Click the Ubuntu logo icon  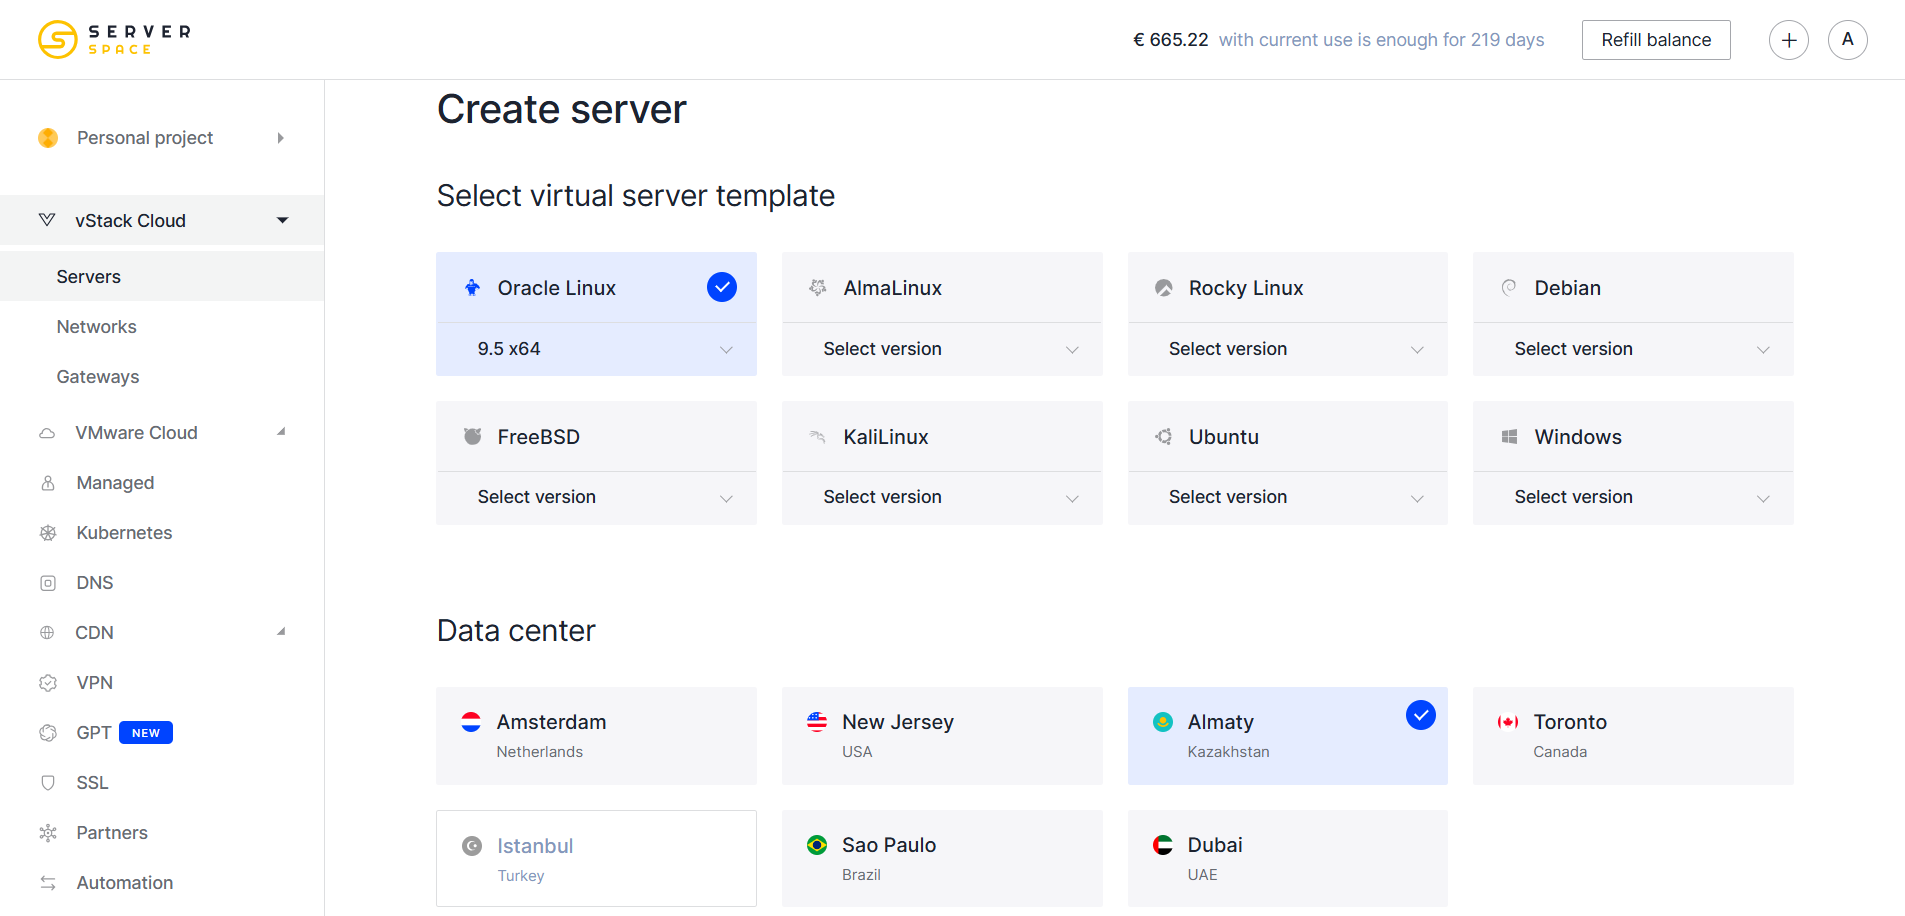pyautogui.click(x=1164, y=437)
